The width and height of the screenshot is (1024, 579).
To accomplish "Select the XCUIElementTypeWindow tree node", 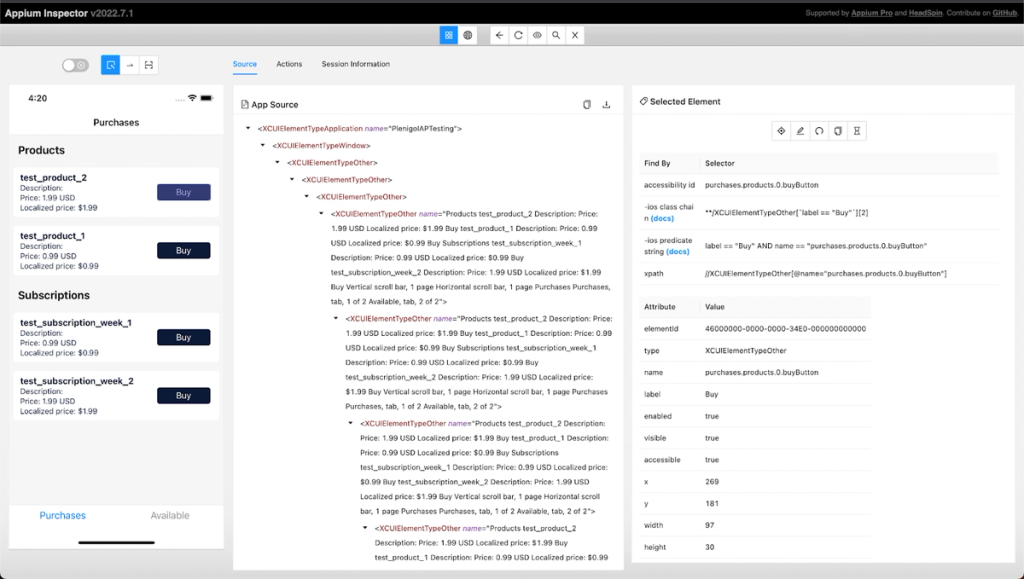I will (x=321, y=146).
